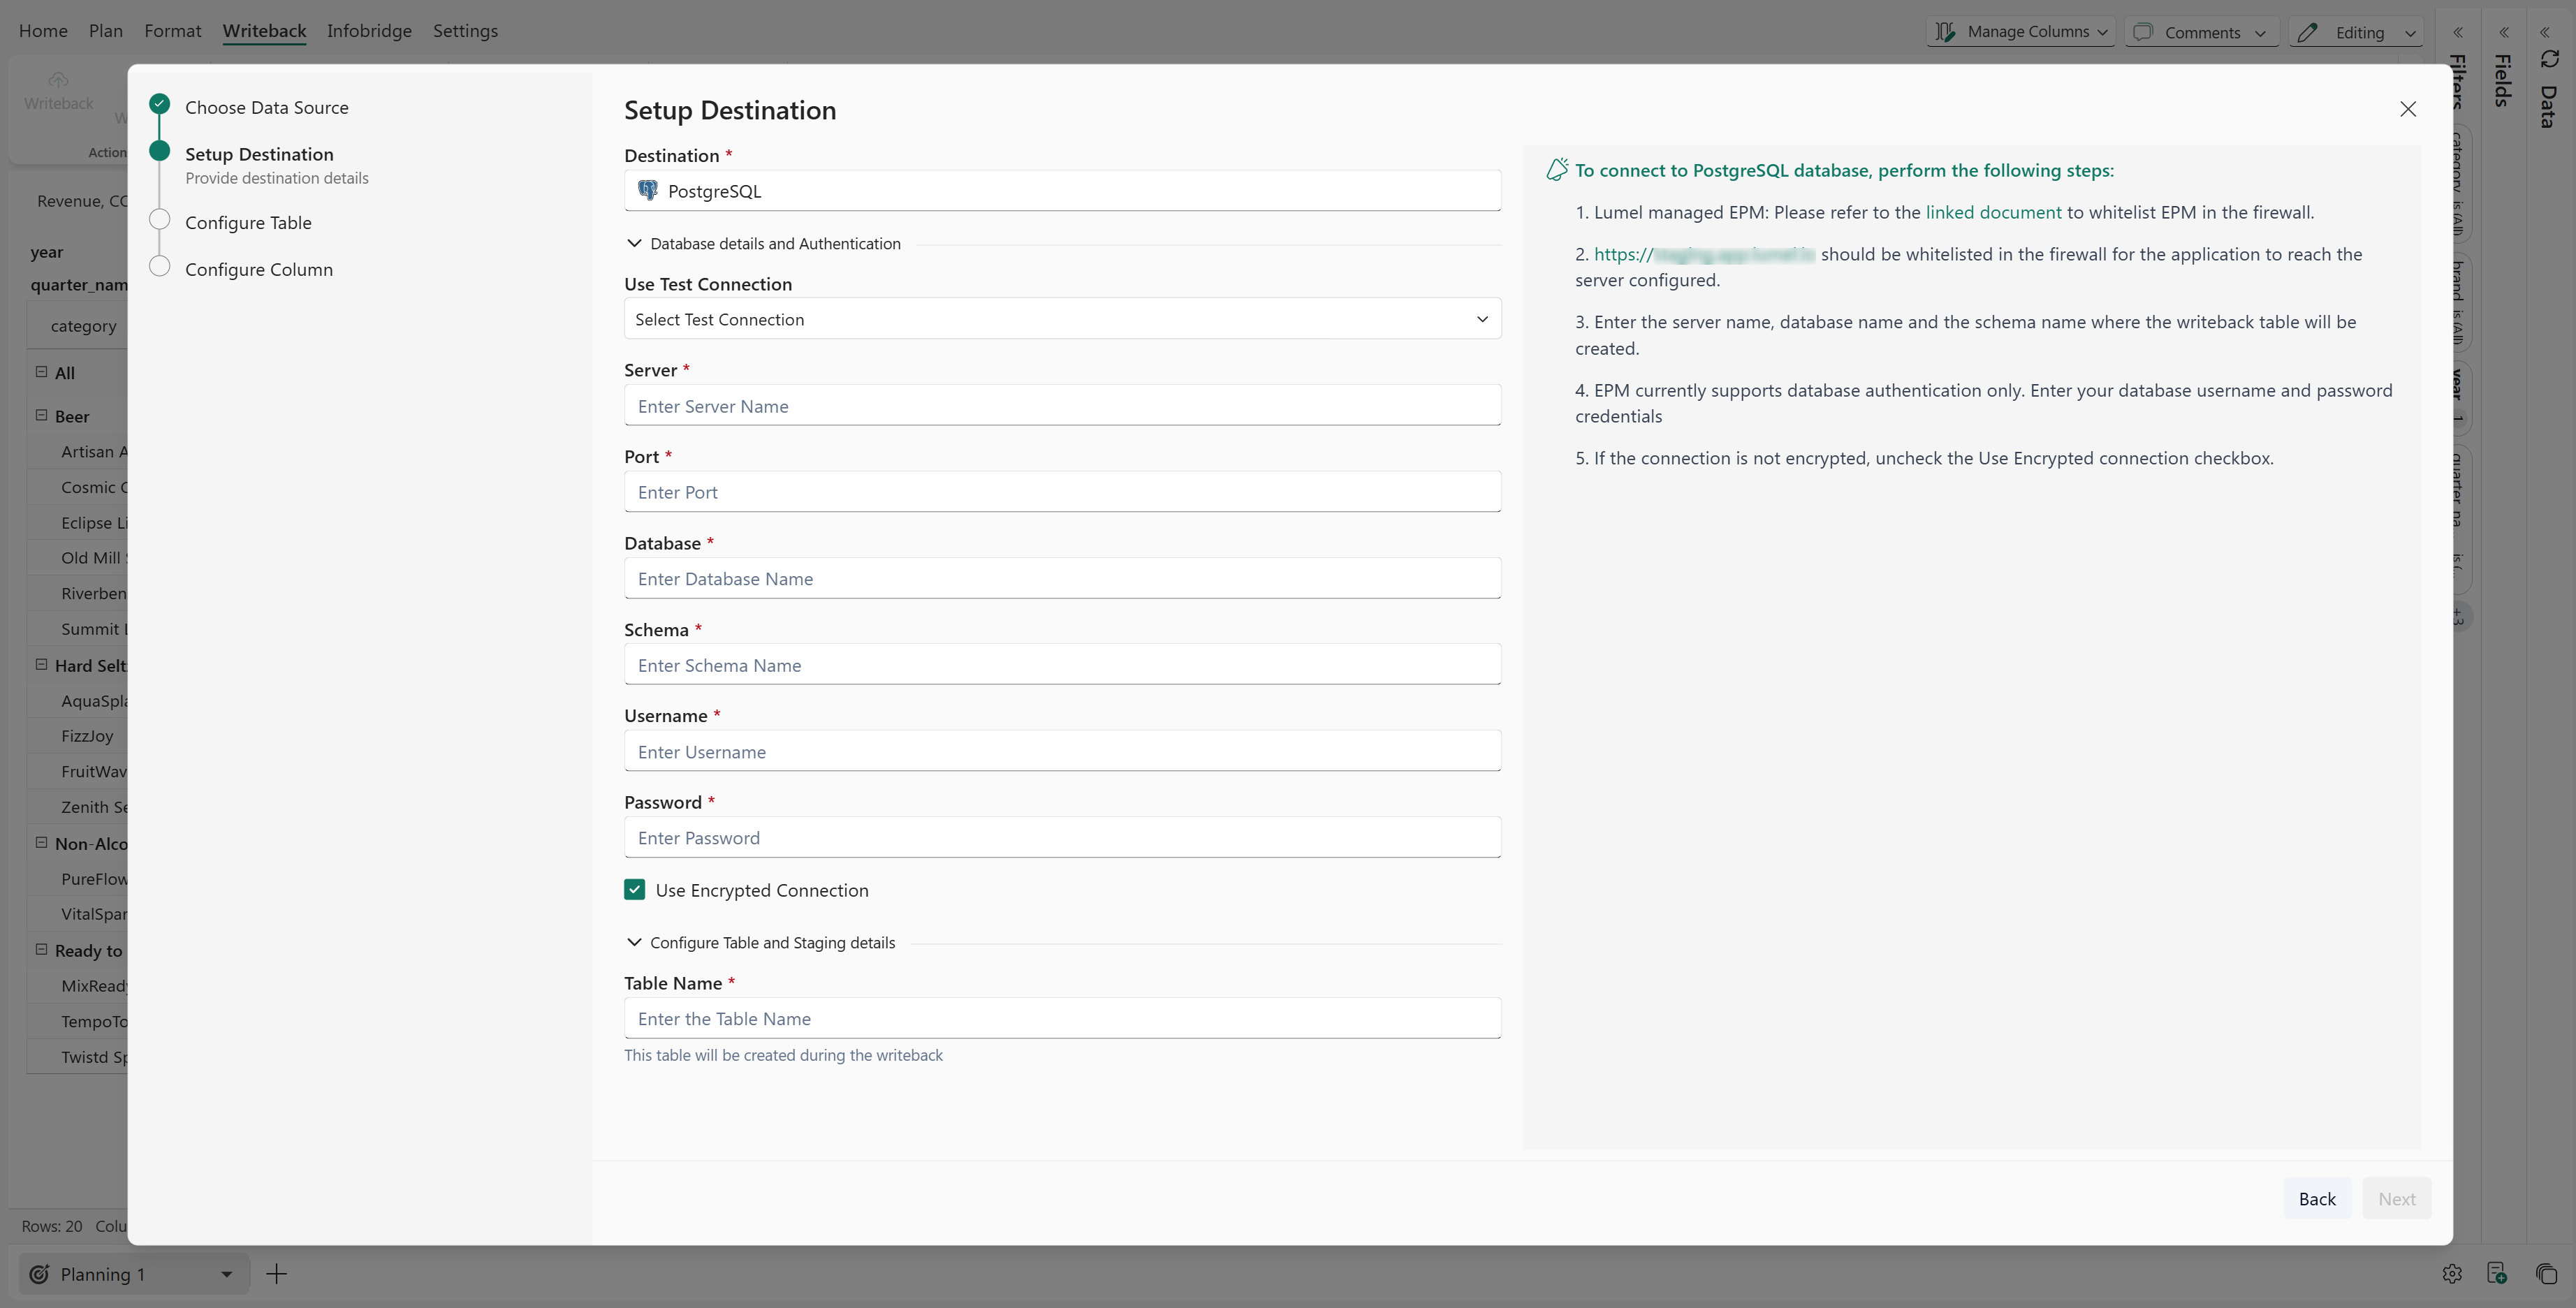Click the Planning 1 target icon
Viewport: 2576px width, 1308px height.
[x=40, y=1274]
